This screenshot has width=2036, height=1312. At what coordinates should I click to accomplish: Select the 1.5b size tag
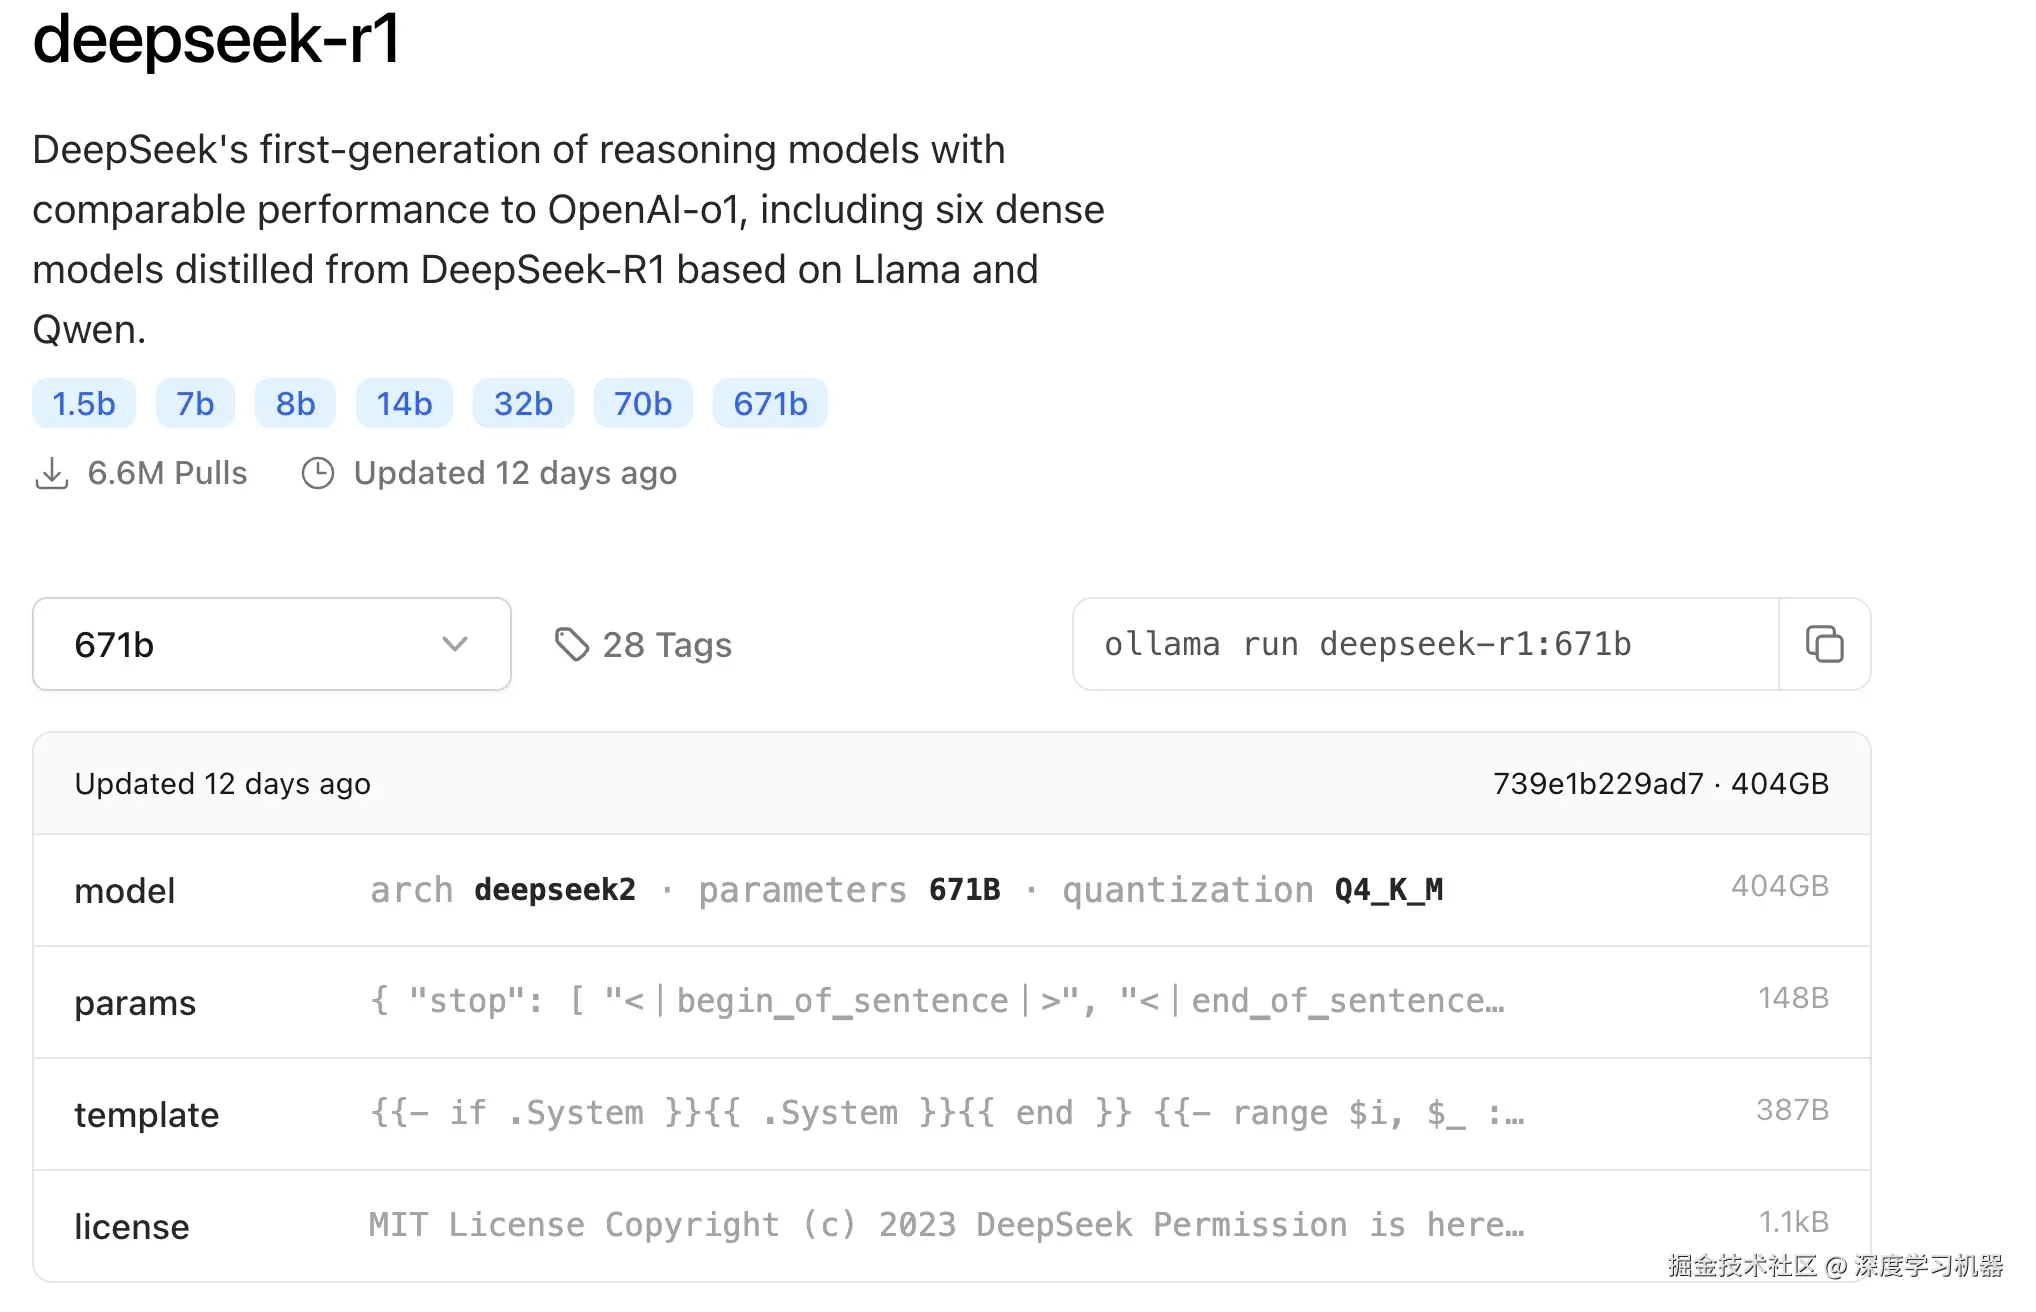[x=84, y=404]
